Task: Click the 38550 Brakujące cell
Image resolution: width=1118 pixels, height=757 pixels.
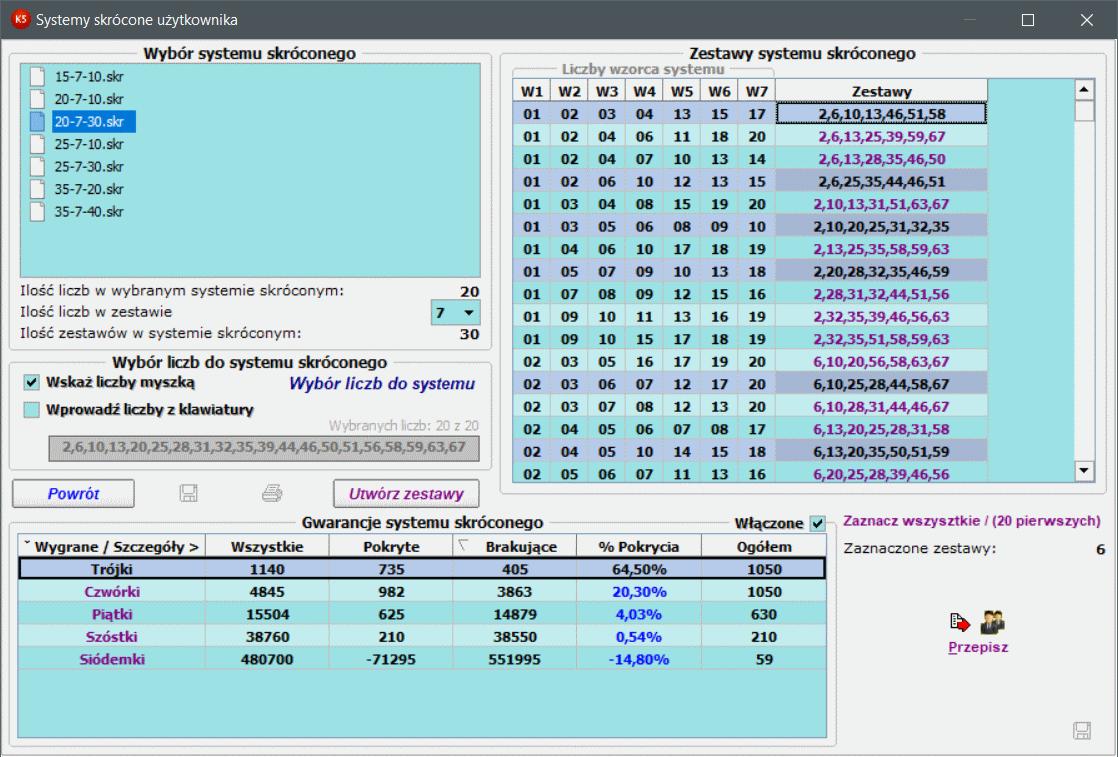Action: coord(515,637)
